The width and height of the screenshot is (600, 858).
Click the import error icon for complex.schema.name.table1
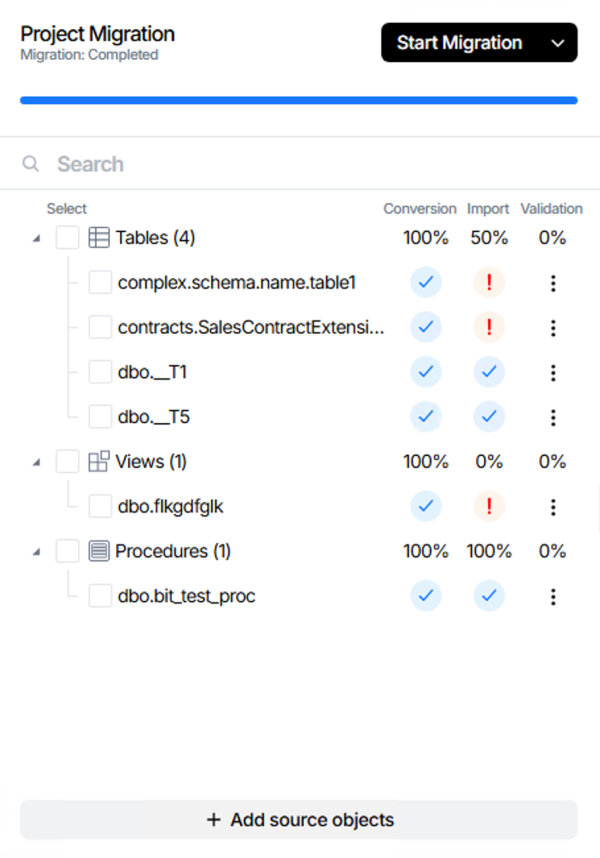[x=489, y=283]
